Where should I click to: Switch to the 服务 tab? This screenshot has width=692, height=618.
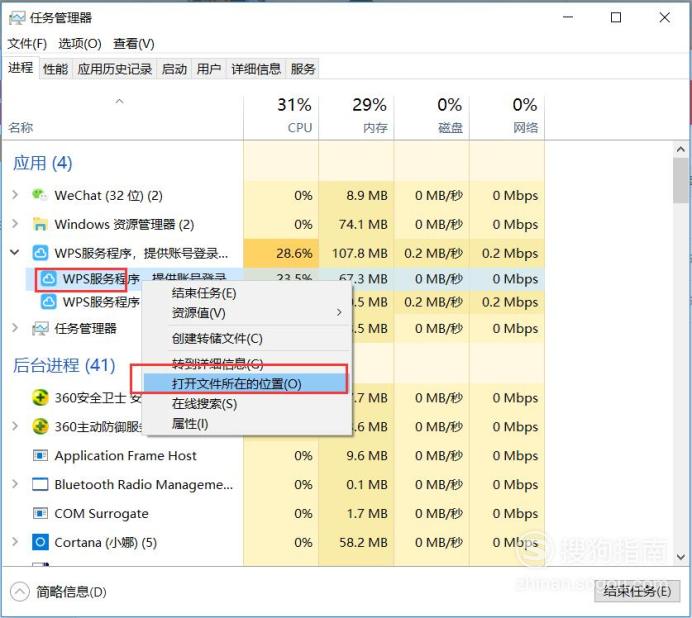(x=303, y=69)
